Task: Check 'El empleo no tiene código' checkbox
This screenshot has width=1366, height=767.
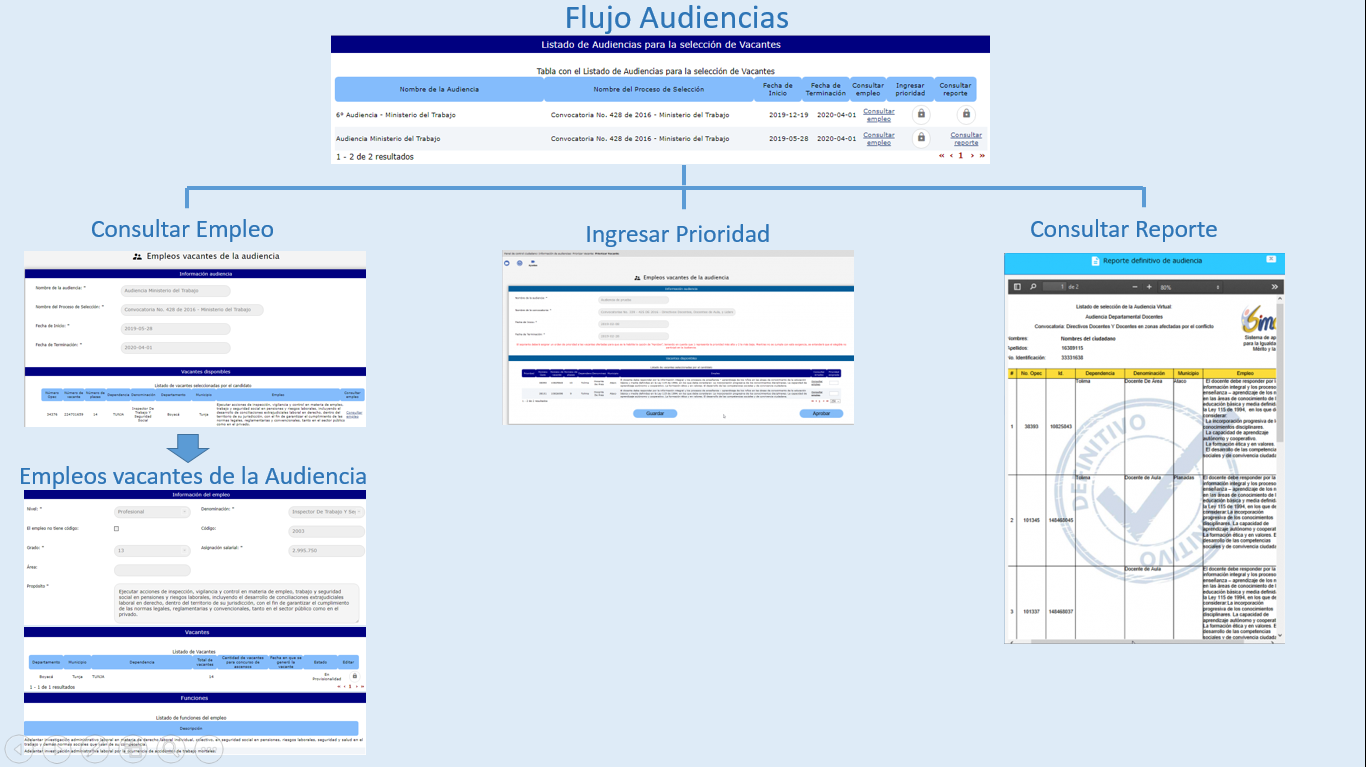Action: coord(116,529)
